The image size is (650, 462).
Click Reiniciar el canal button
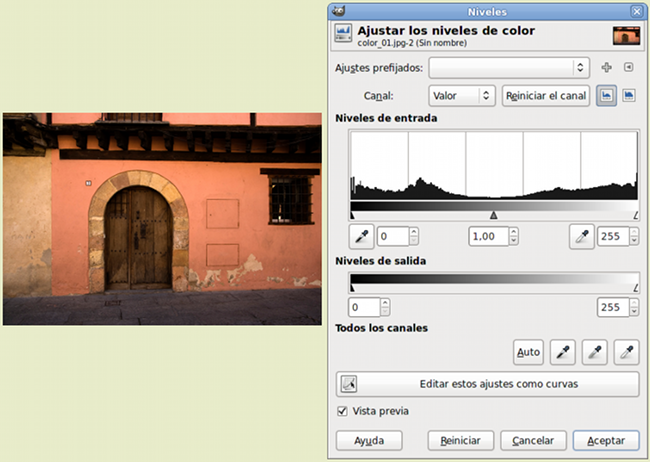(546, 96)
